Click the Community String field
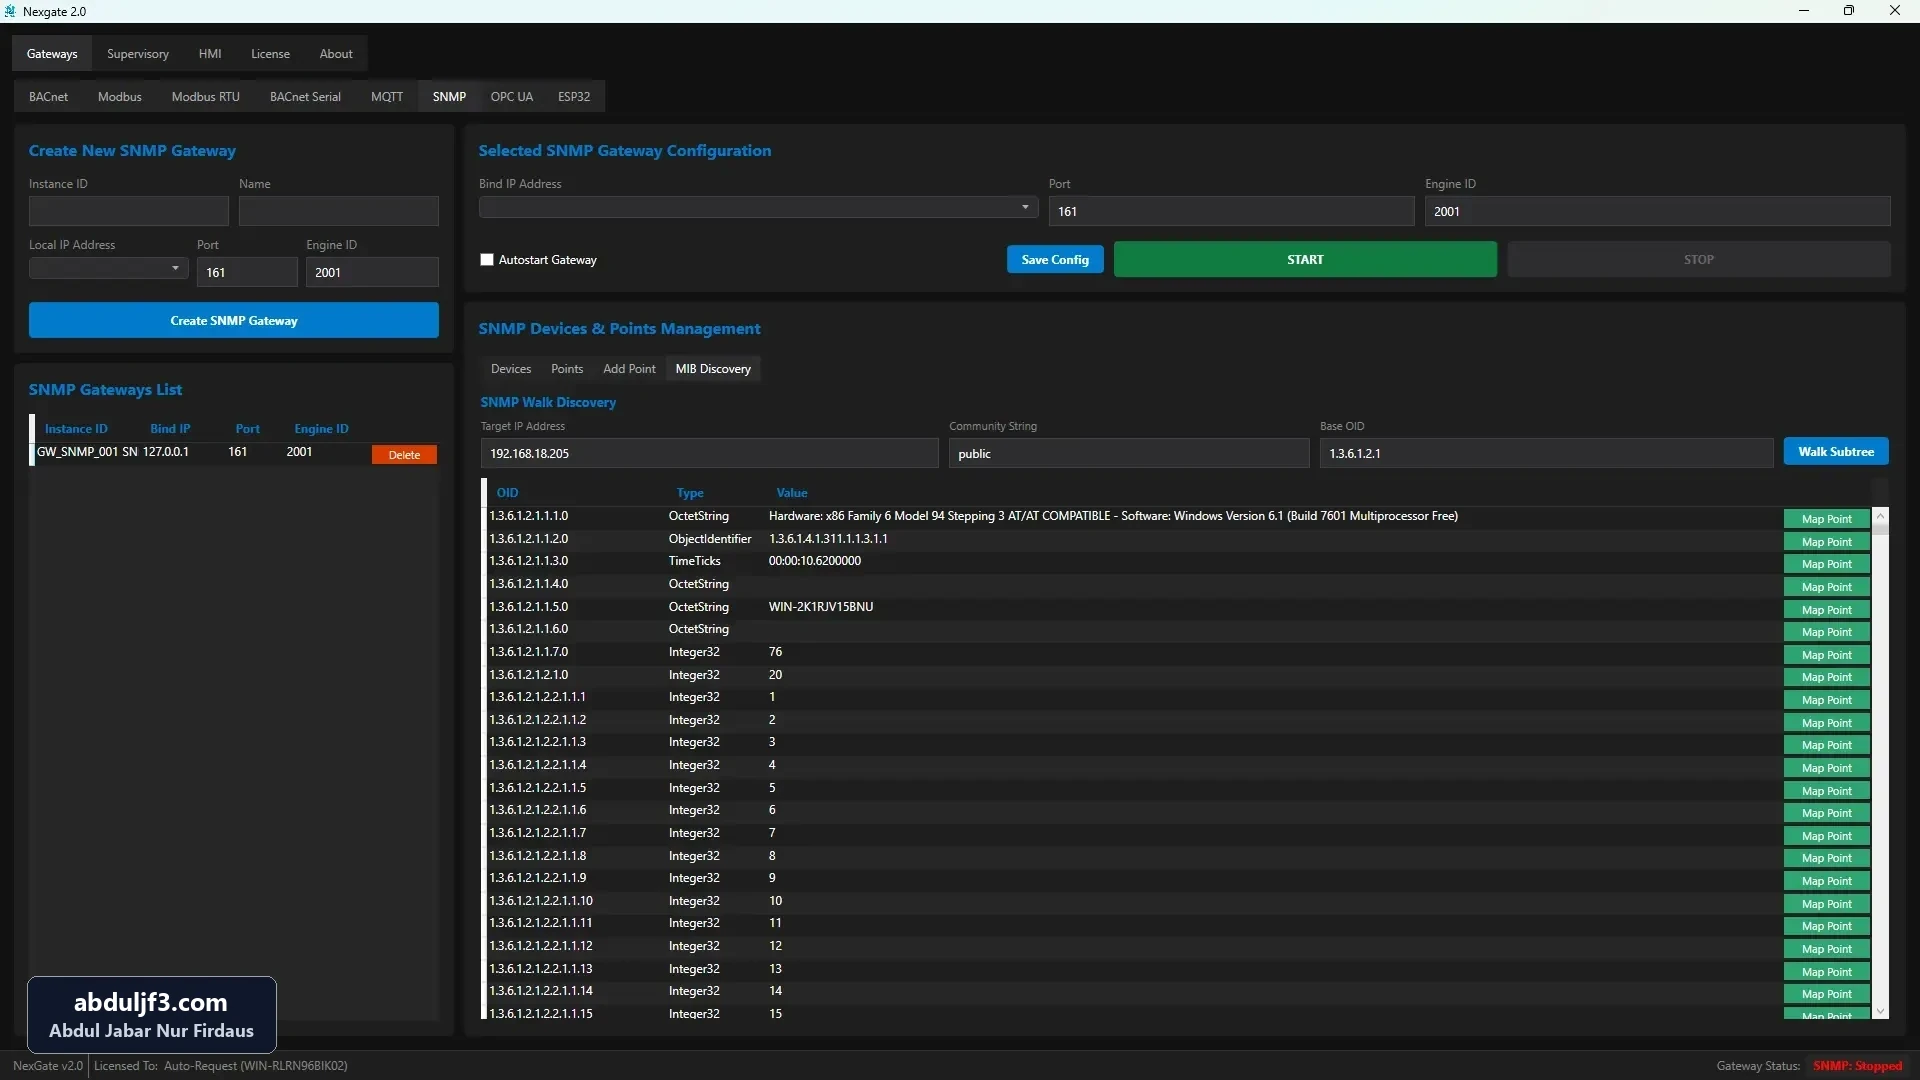Viewport: 1920px width, 1080px height. tap(1129, 453)
